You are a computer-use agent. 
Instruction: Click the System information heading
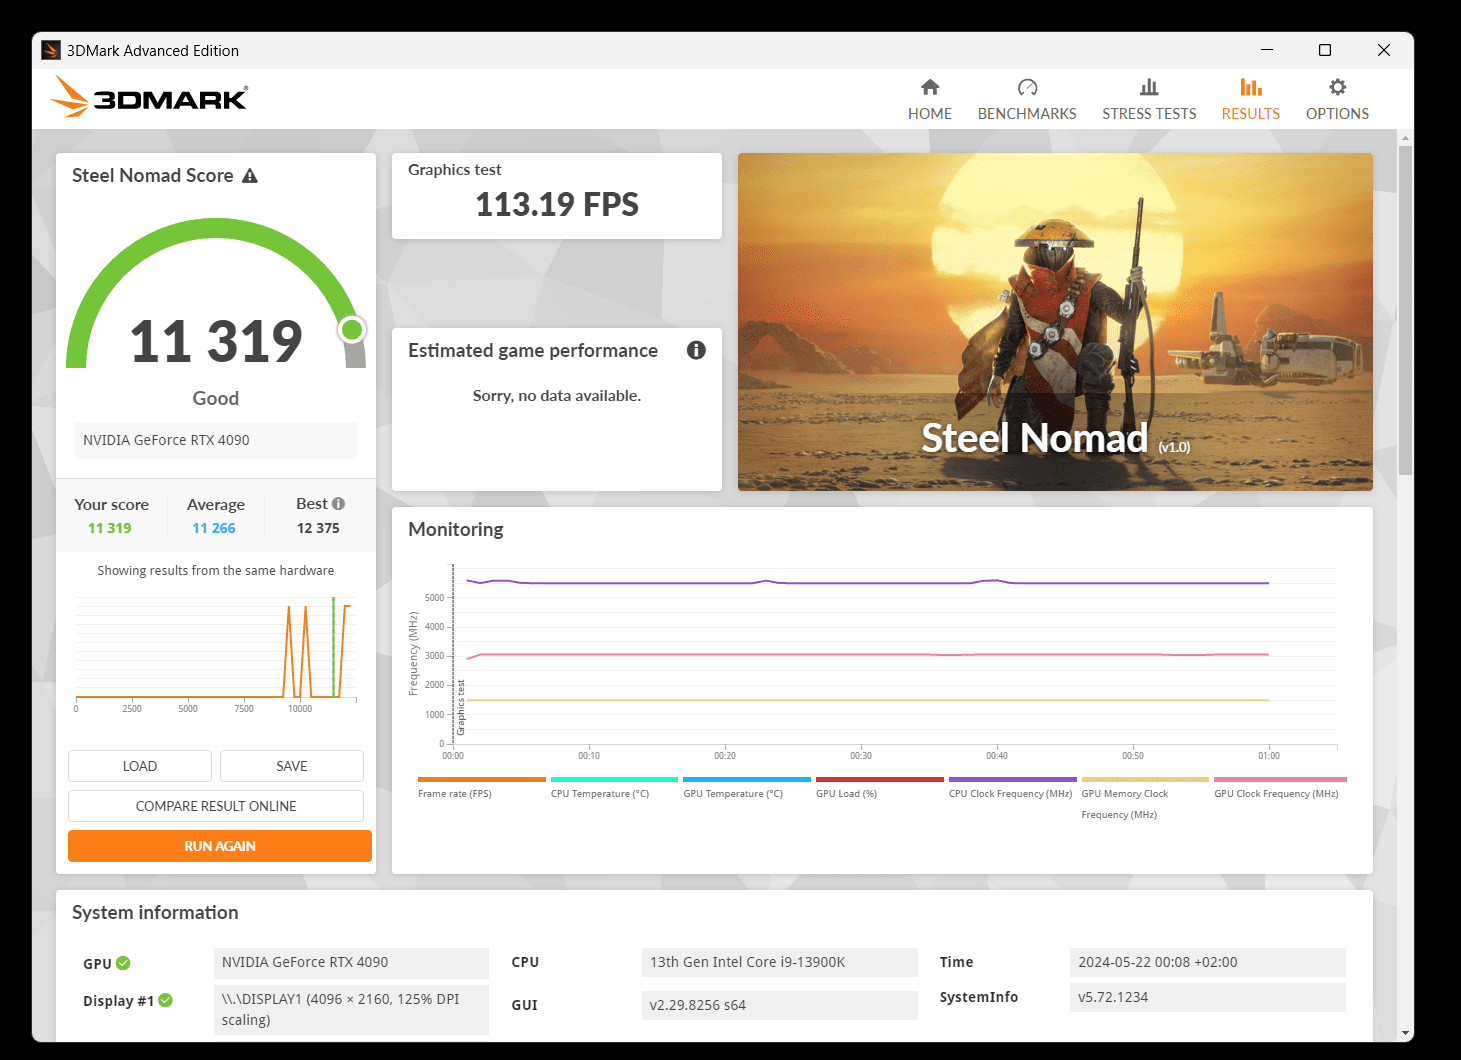coord(155,913)
